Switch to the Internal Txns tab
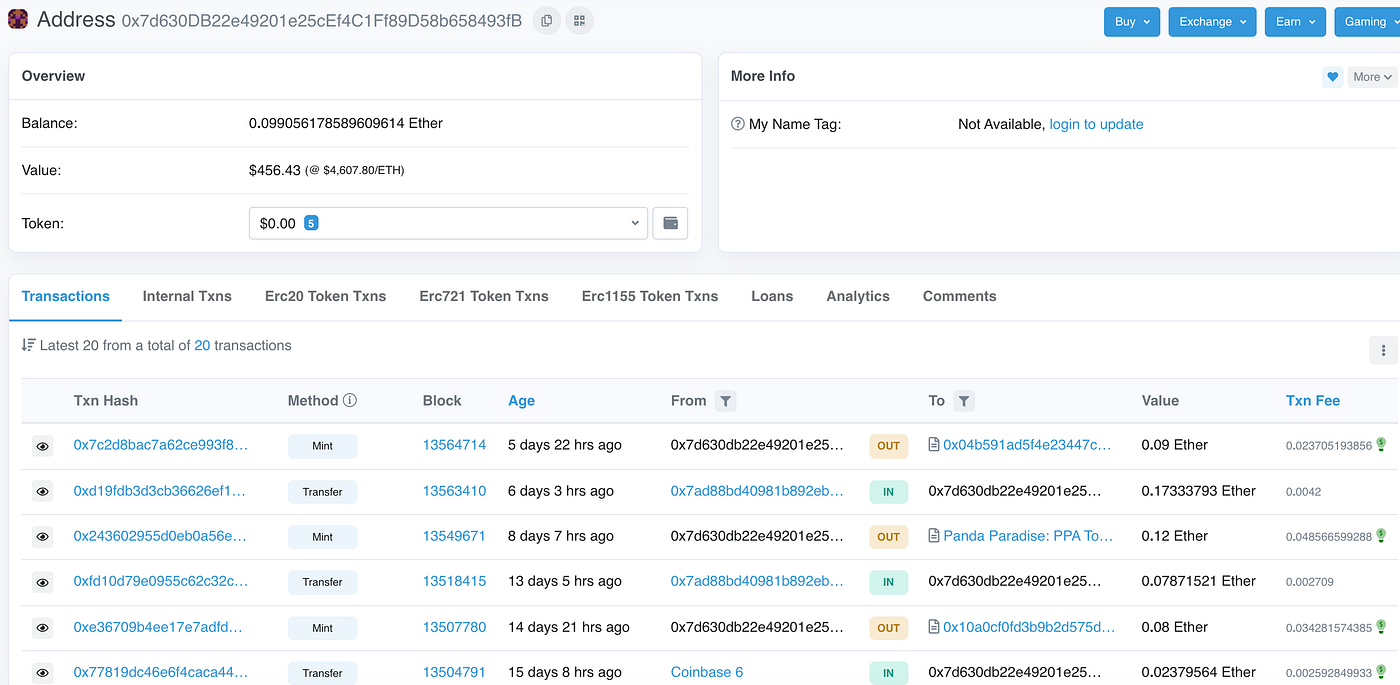 (187, 296)
